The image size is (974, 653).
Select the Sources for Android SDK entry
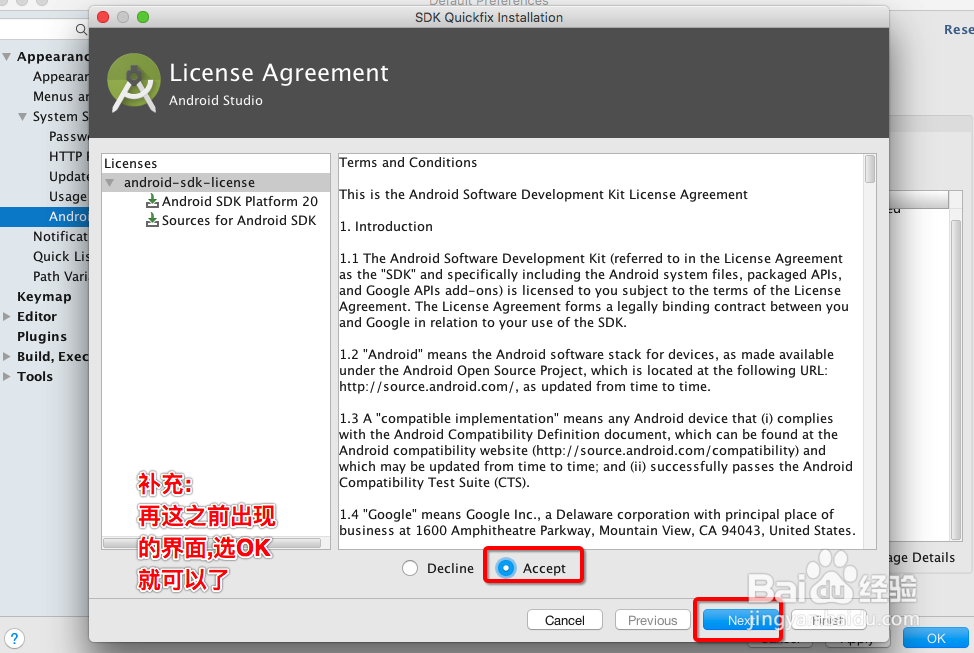pos(239,221)
